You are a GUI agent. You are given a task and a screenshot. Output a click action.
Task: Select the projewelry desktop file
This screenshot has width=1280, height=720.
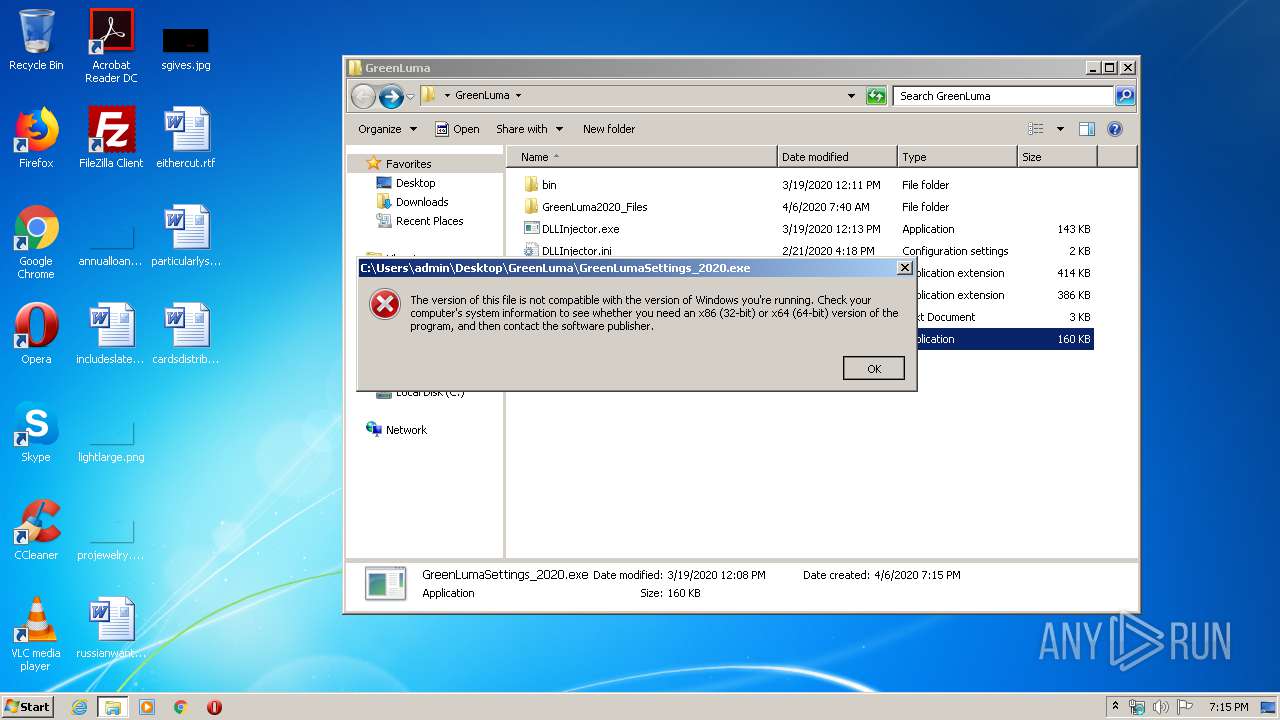tap(111, 540)
